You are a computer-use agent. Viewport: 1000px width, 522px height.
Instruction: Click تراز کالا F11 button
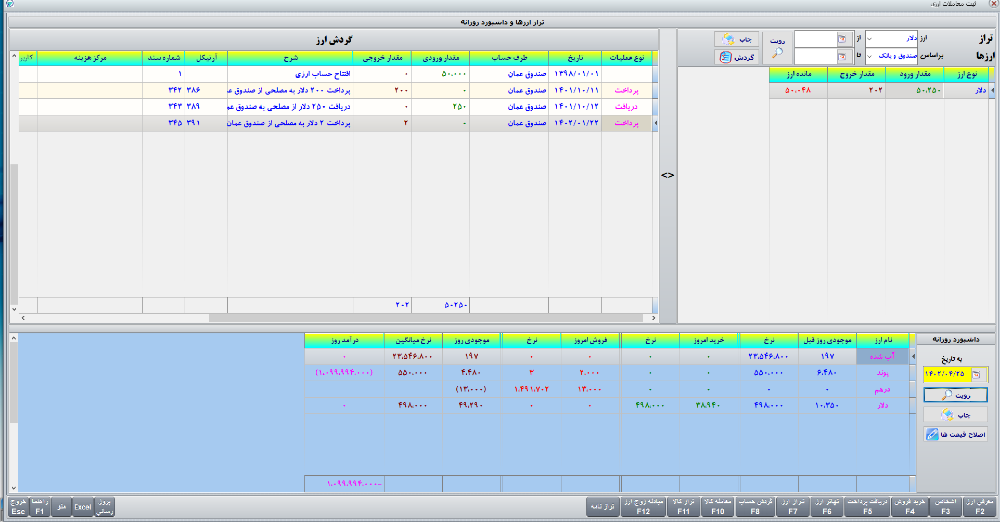click(x=684, y=507)
